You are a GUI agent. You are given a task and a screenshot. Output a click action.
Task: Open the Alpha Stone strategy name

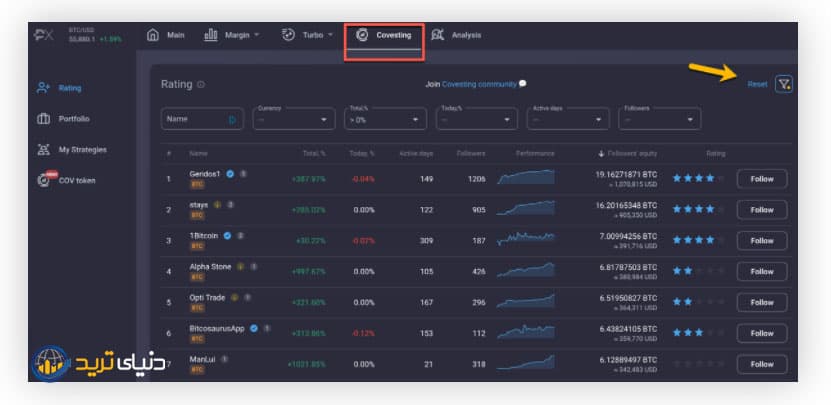click(x=210, y=267)
